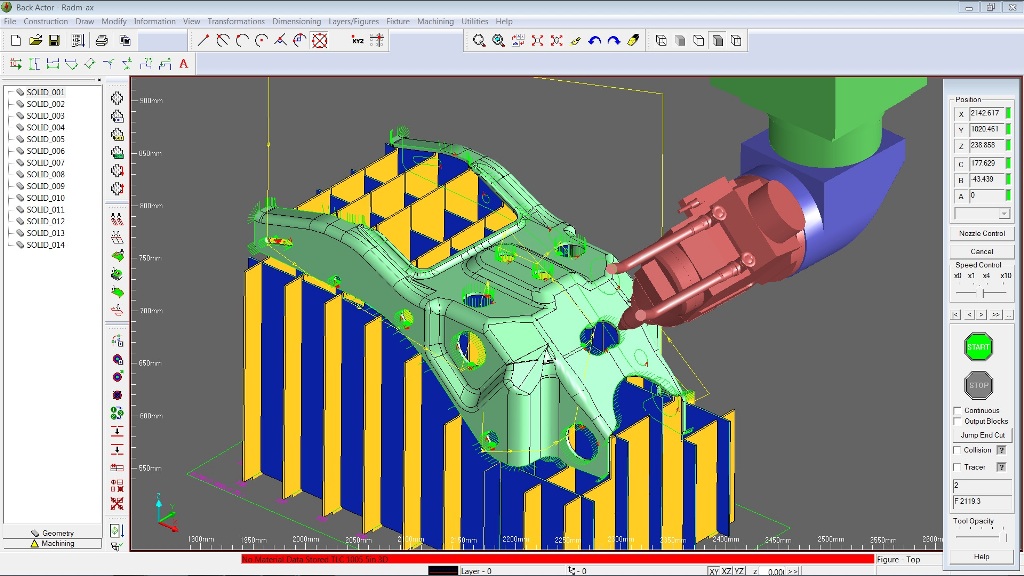Open the dropdown below the A position field
The image size is (1024, 576).
point(1003,214)
